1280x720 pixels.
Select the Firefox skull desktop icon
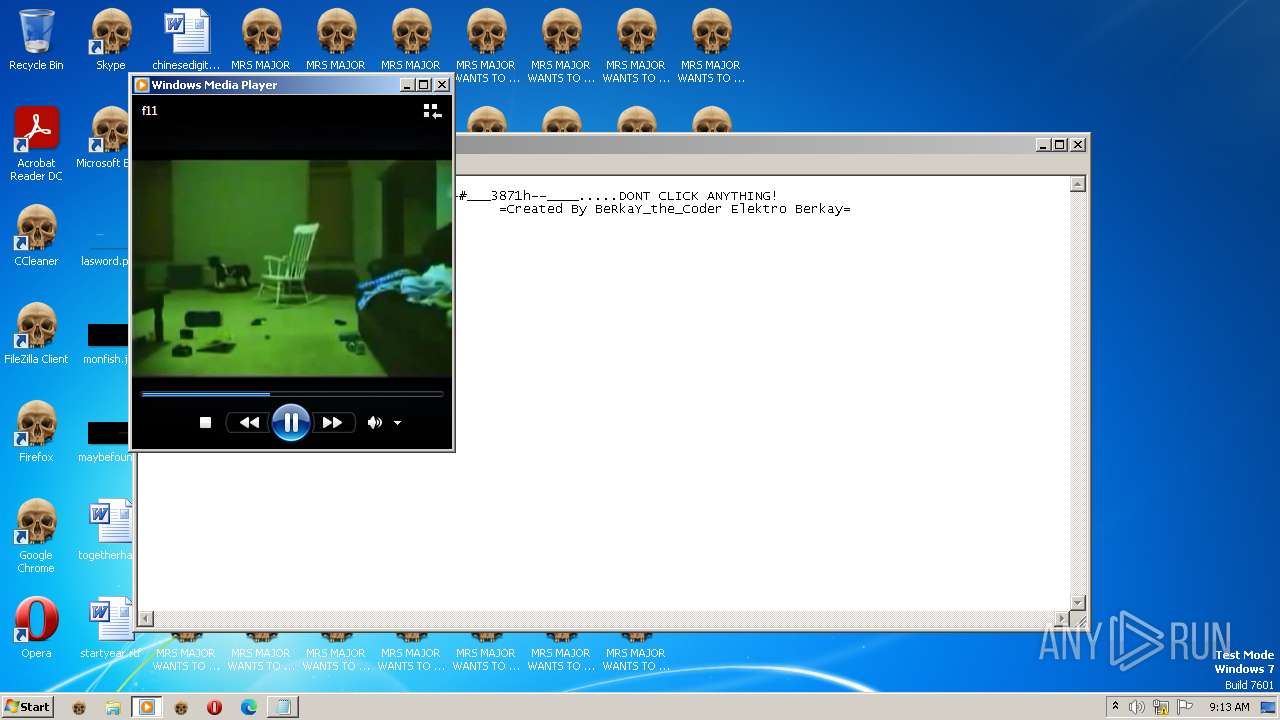(x=36, y=432)
